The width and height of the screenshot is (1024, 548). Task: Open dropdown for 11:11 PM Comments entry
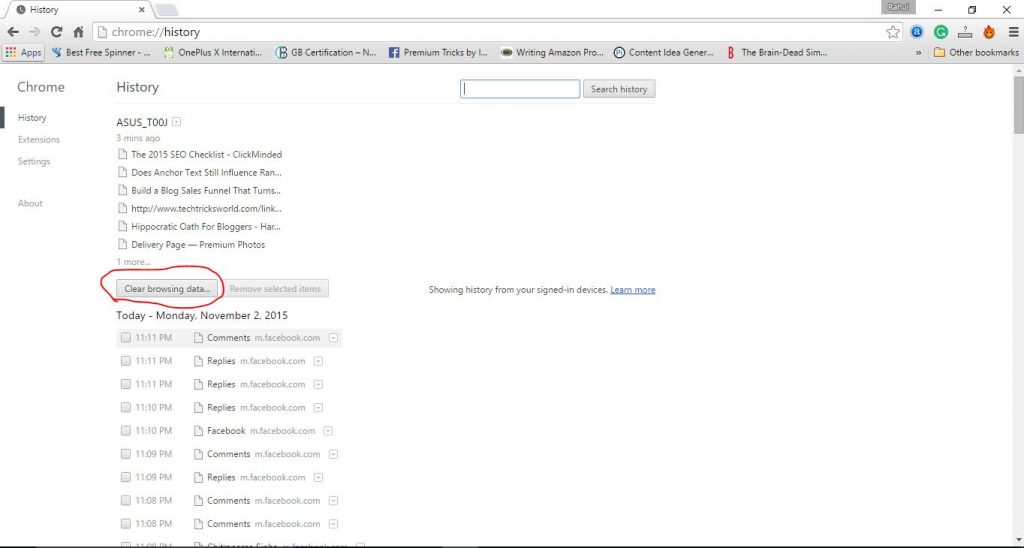333,338
